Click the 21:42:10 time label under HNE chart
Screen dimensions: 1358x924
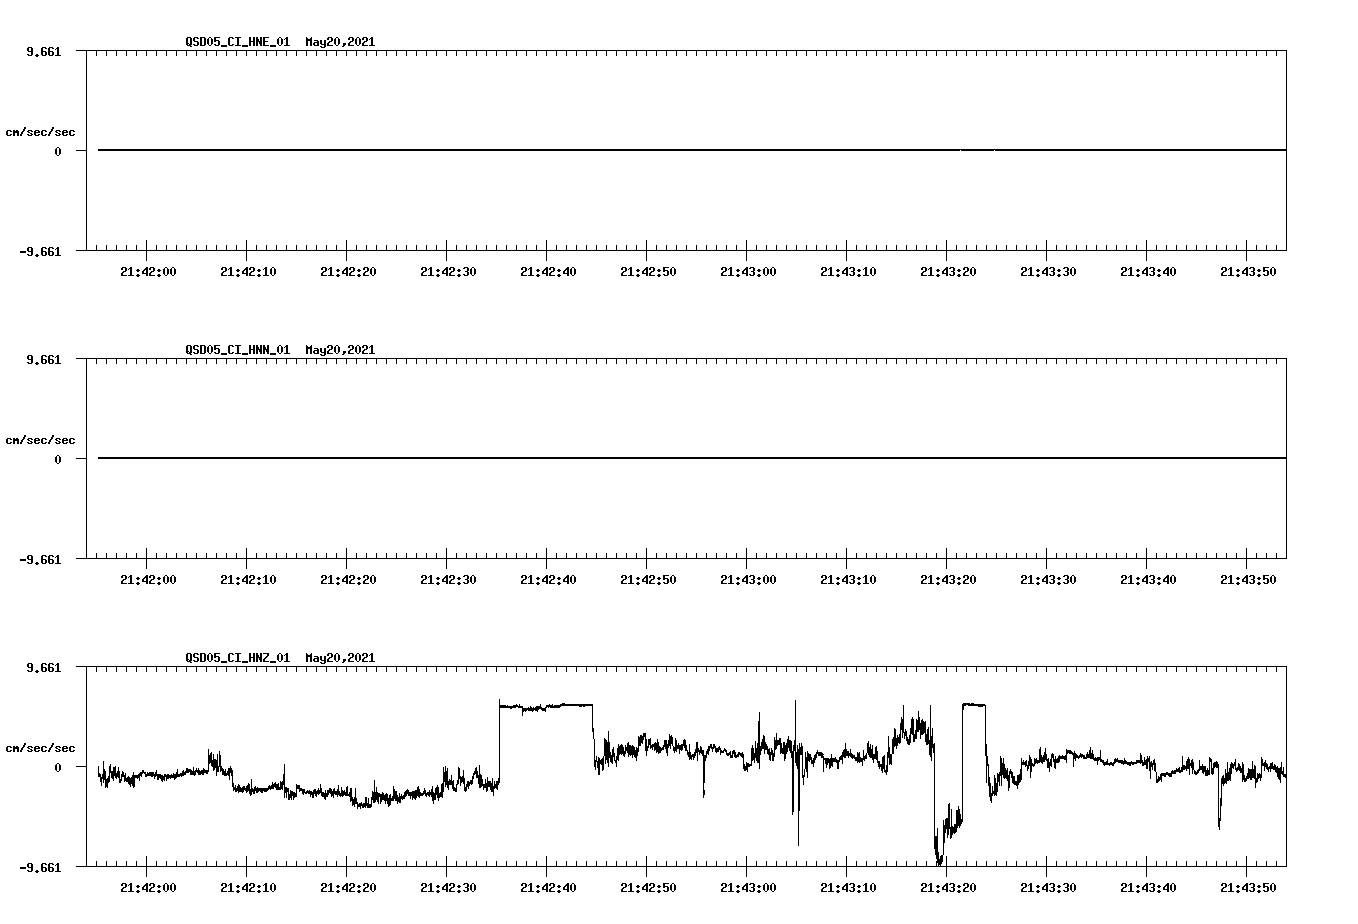[248, 271]
